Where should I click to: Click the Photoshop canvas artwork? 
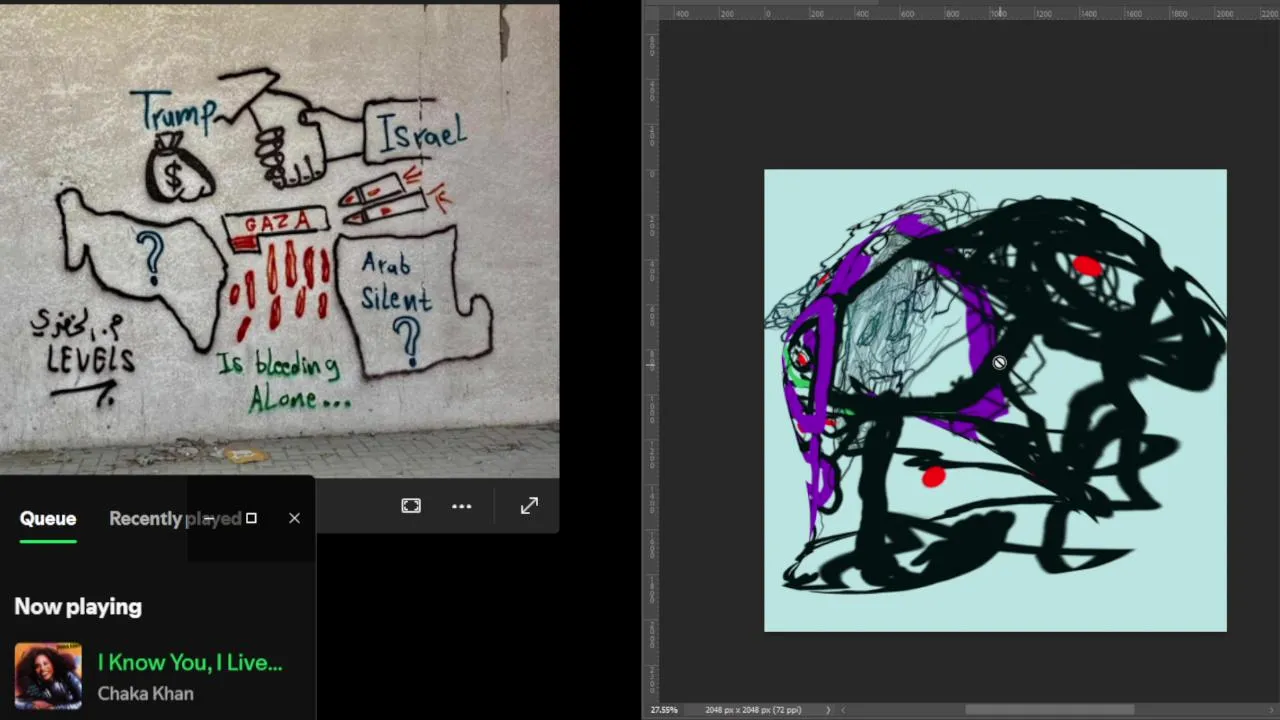pos(995,400)
